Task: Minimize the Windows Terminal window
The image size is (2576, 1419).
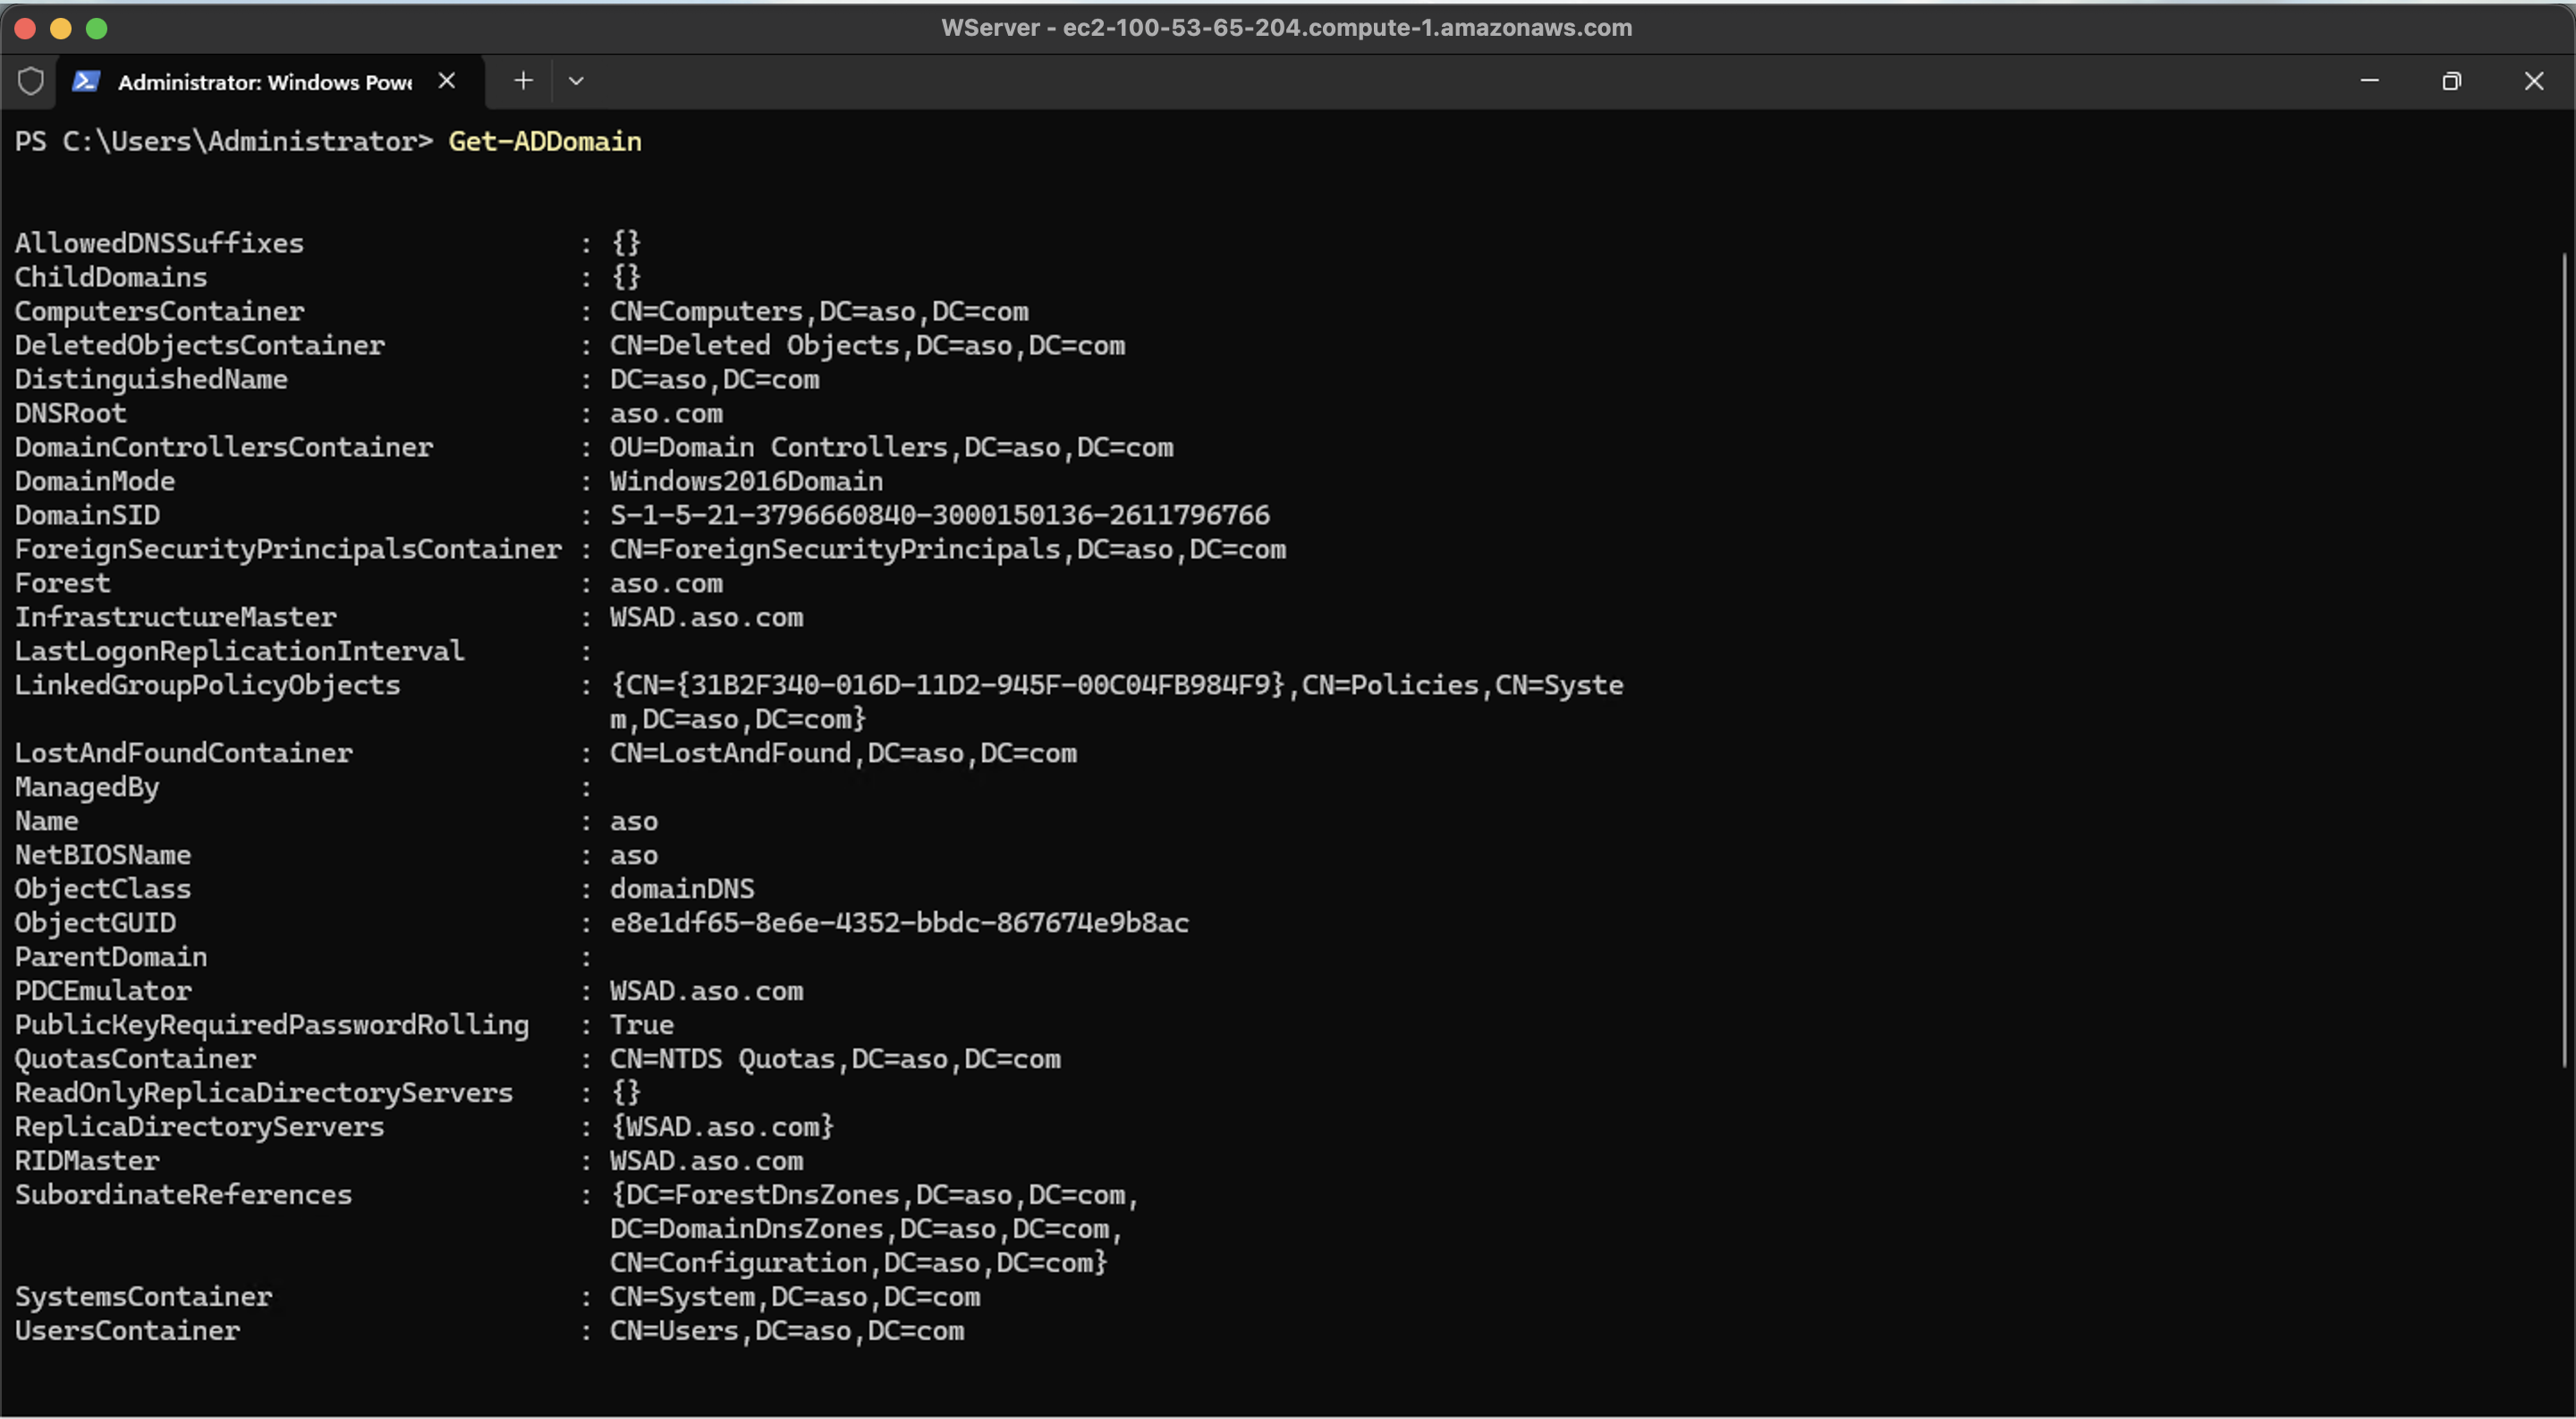Action: [2369, 81]
